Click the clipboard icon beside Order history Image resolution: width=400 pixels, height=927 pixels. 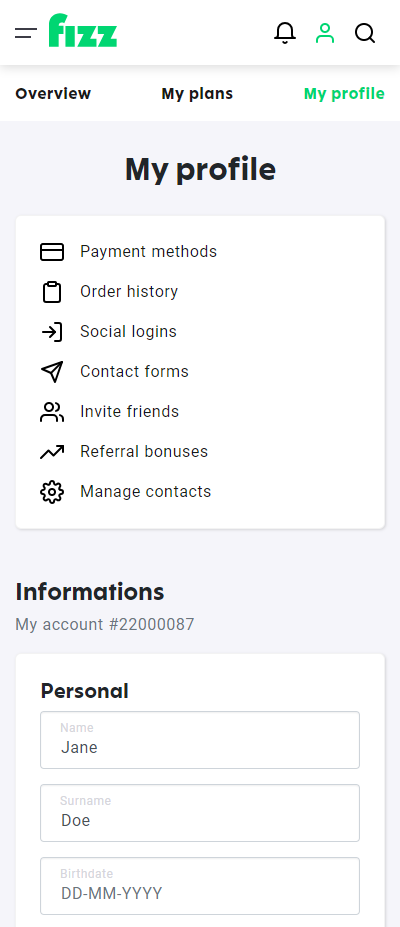pyautogui.click(x=52, y=292)
